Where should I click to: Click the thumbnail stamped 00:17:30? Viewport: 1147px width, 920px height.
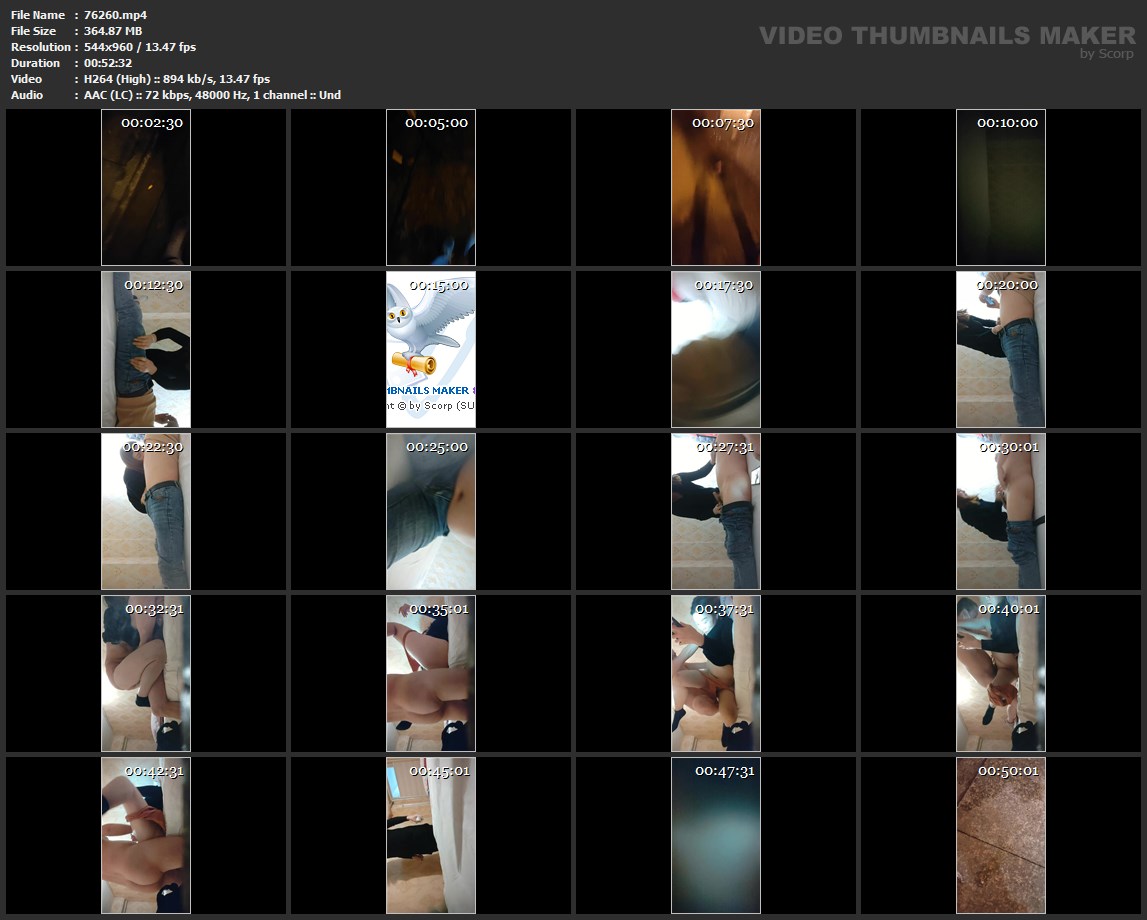(x=716, y=350)
